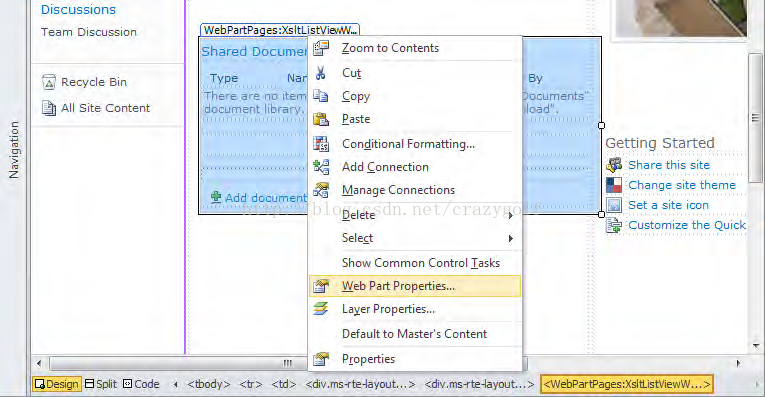Open the Recycle Bin link
This screenshot has height=397, width=765.
(94, 82)
